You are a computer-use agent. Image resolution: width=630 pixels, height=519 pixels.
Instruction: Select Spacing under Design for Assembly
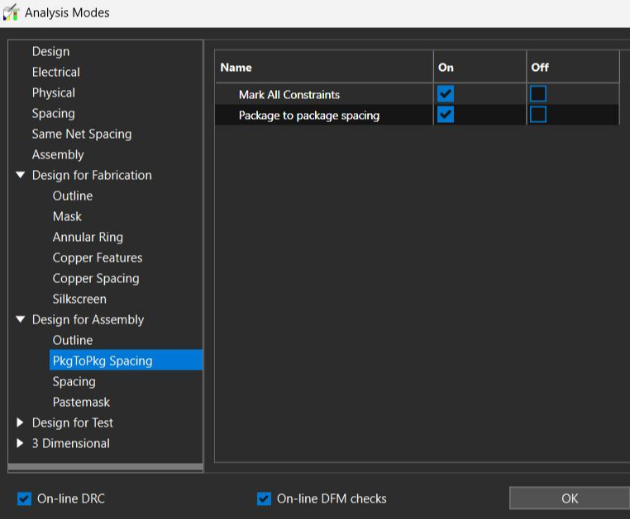[74, 381]
